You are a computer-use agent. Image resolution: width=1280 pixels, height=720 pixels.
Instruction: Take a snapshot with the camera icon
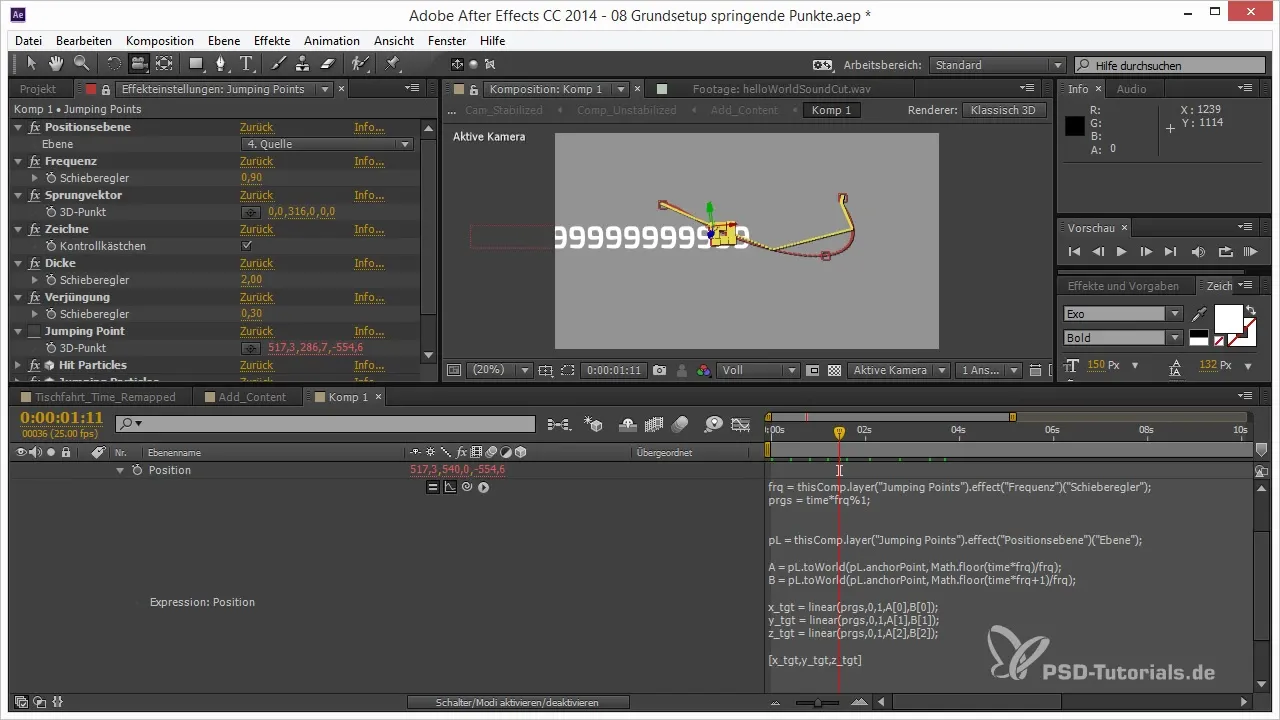click(x=659, y=370)
